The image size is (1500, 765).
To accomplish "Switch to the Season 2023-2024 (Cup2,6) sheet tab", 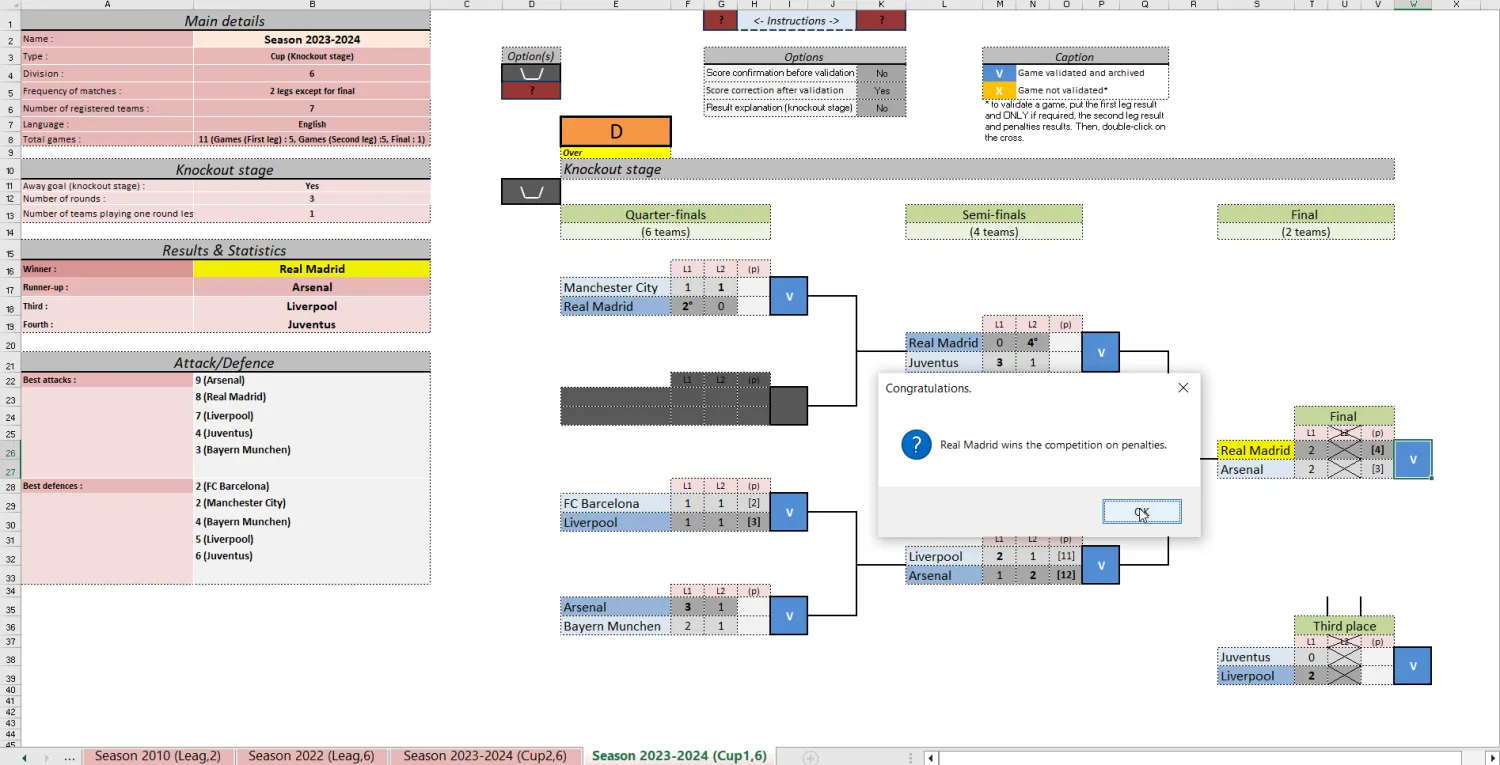I will 485,756.
